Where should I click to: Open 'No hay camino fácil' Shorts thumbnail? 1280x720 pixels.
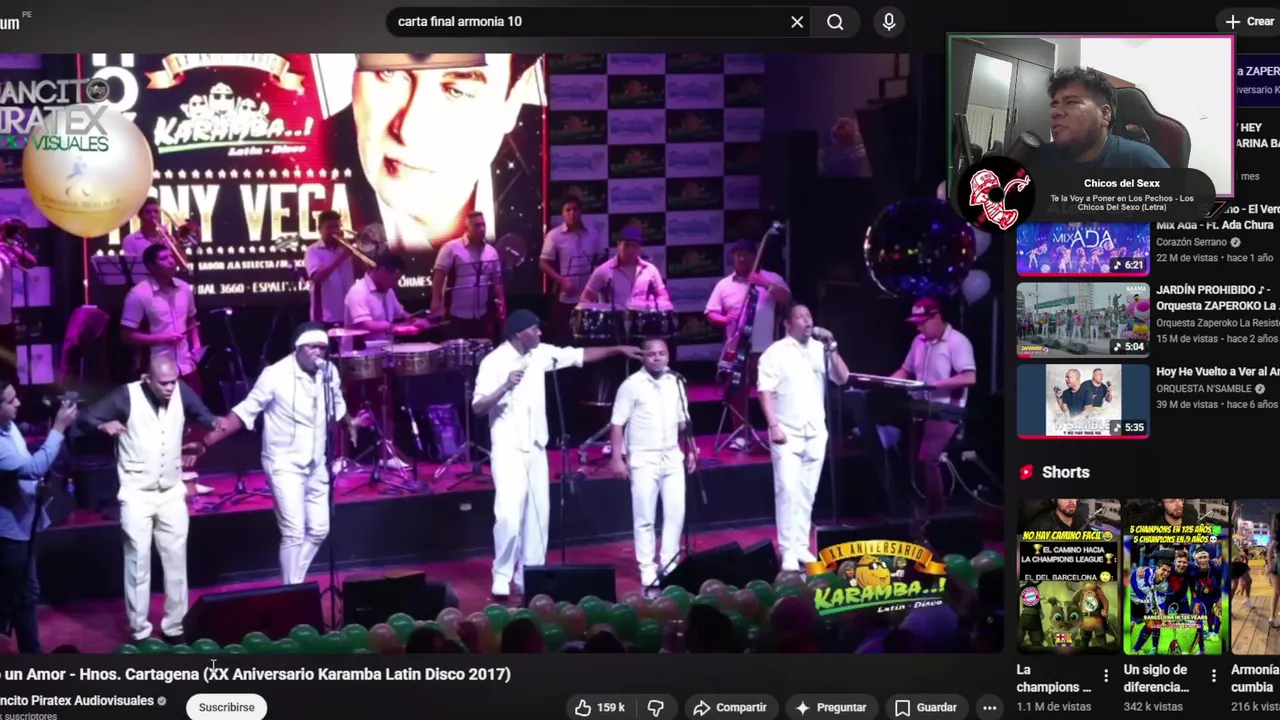pos(1069,577)
